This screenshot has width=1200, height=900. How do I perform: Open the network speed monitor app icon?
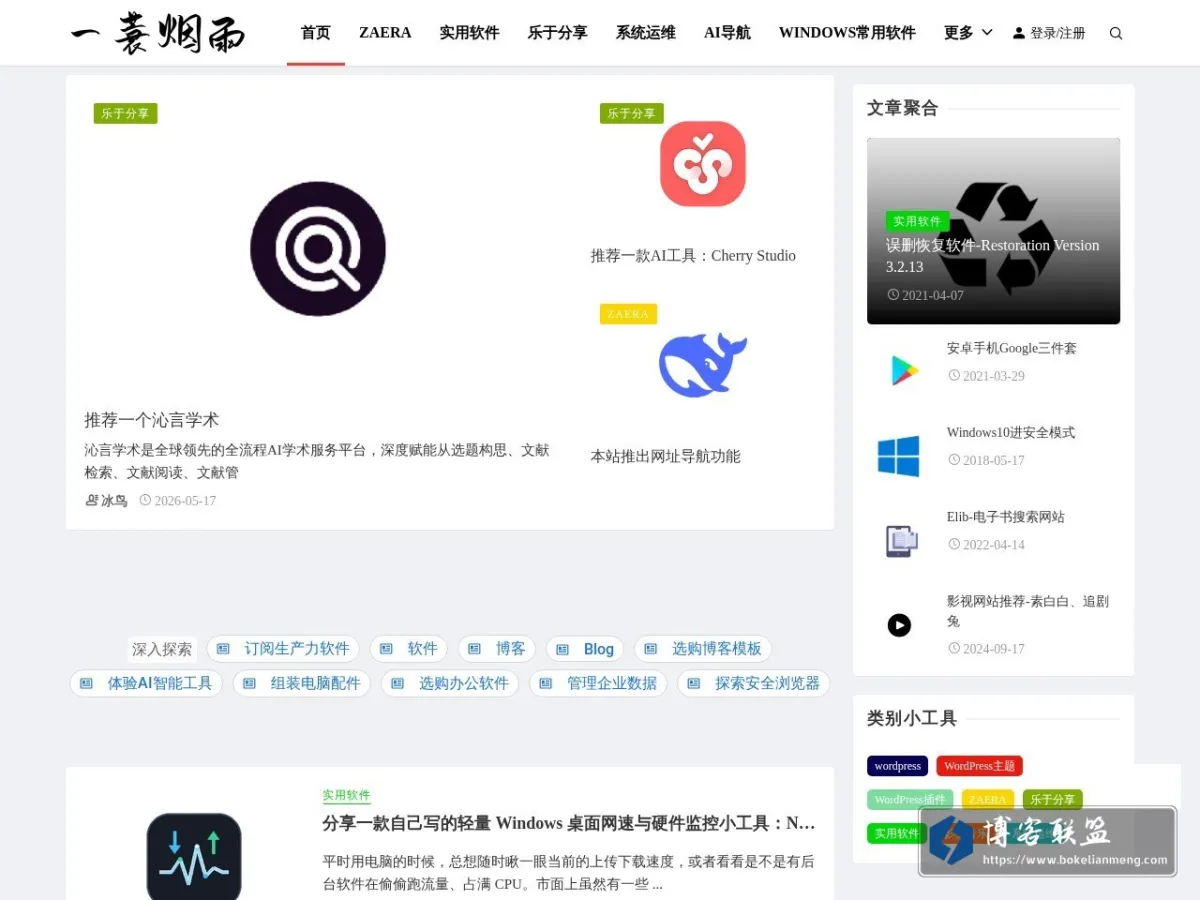(194, 858)
